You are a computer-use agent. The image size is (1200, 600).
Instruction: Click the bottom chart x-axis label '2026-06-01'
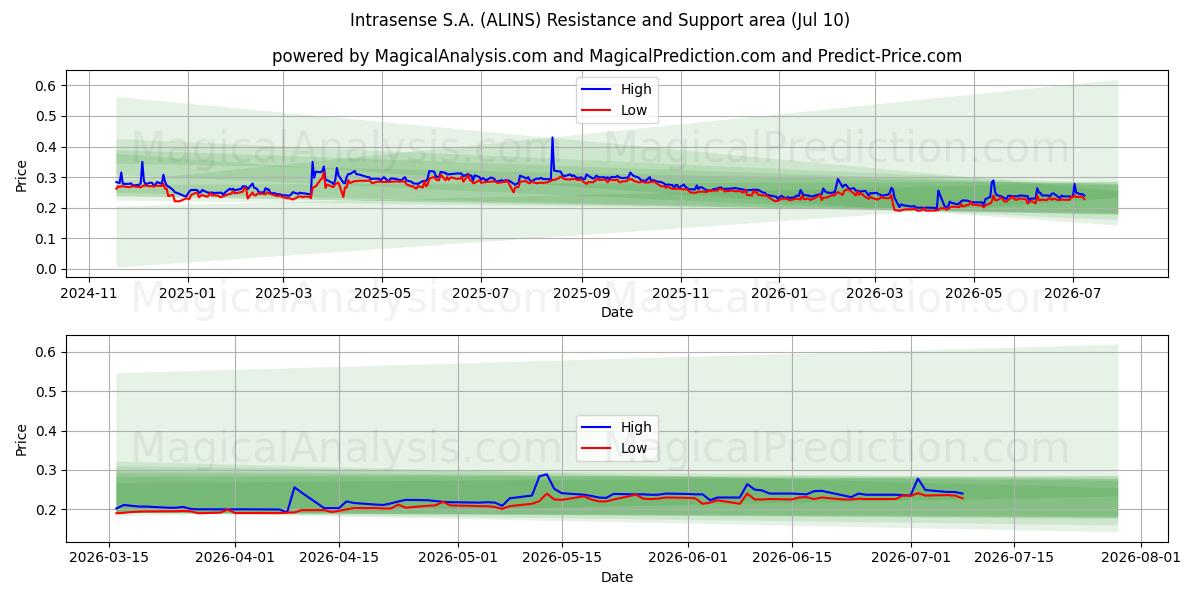(688, 559)
